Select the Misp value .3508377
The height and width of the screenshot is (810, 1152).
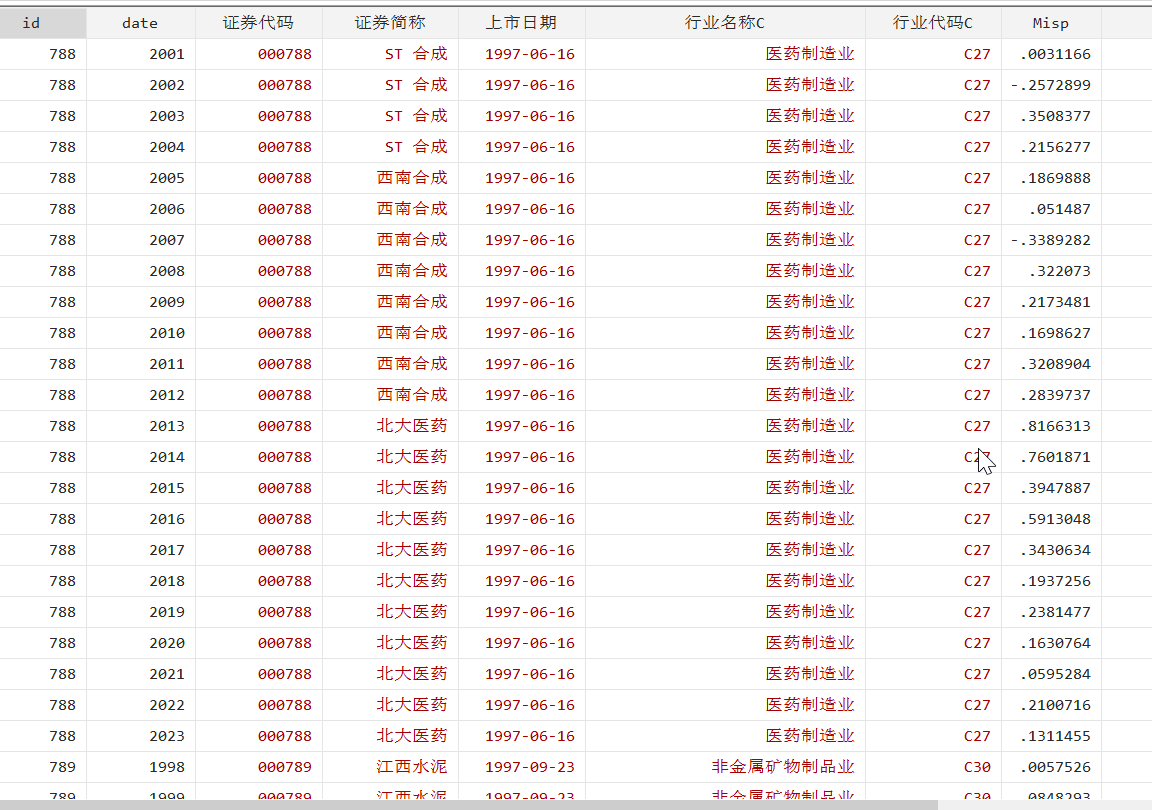coord(1054,116)
